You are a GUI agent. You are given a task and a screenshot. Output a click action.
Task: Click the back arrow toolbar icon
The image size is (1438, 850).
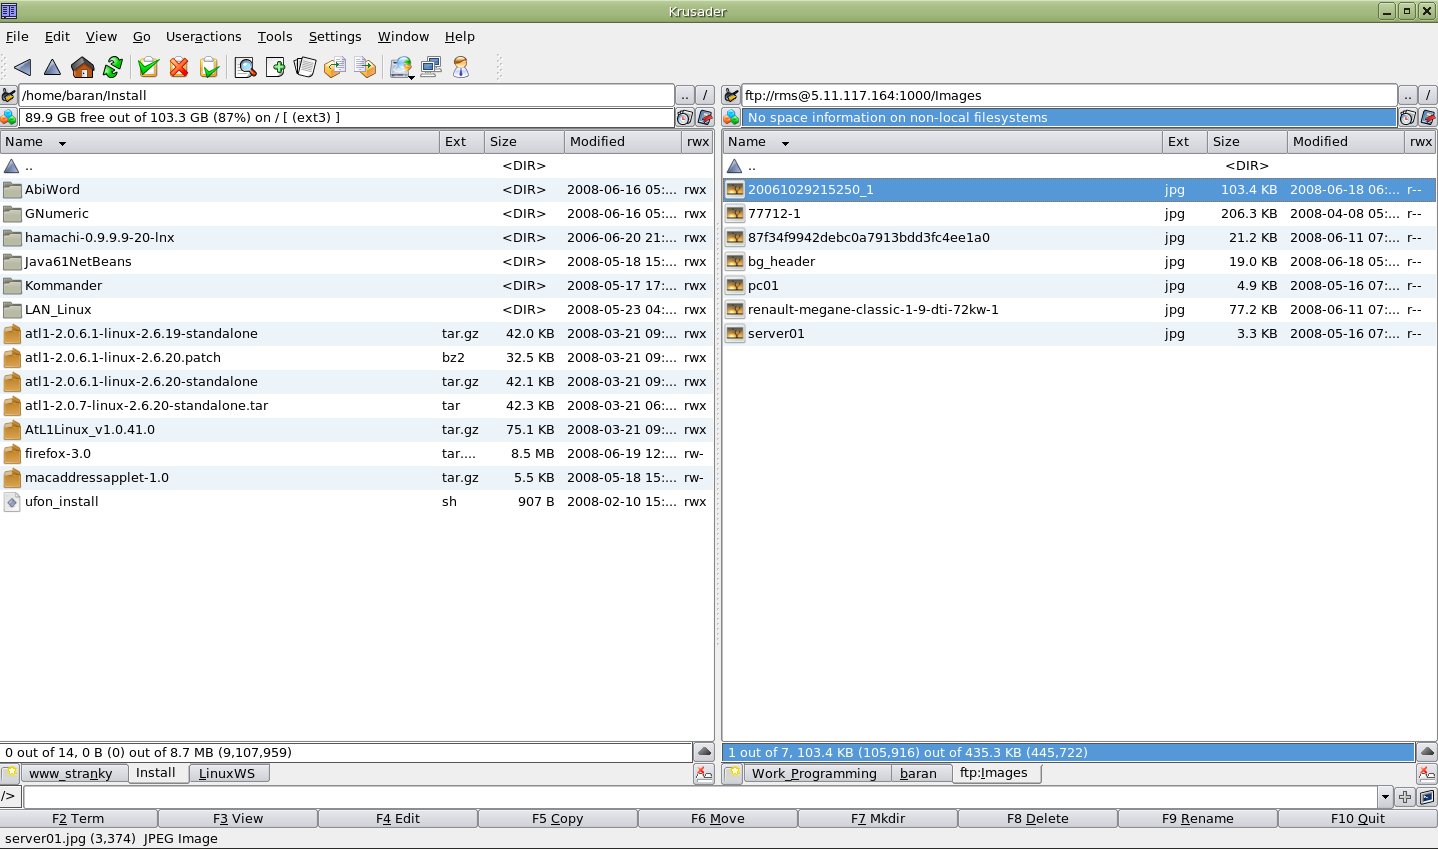tap(22, 67)
